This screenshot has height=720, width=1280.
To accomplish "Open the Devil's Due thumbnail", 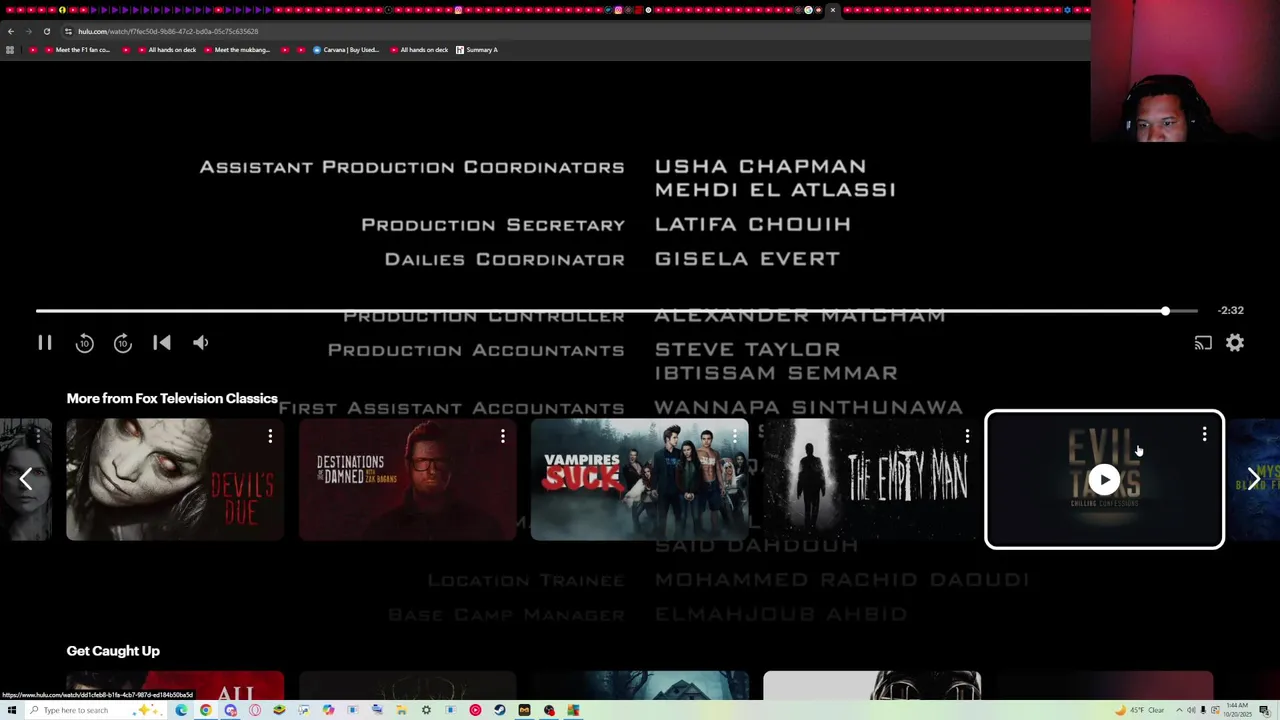I will 175,480.
